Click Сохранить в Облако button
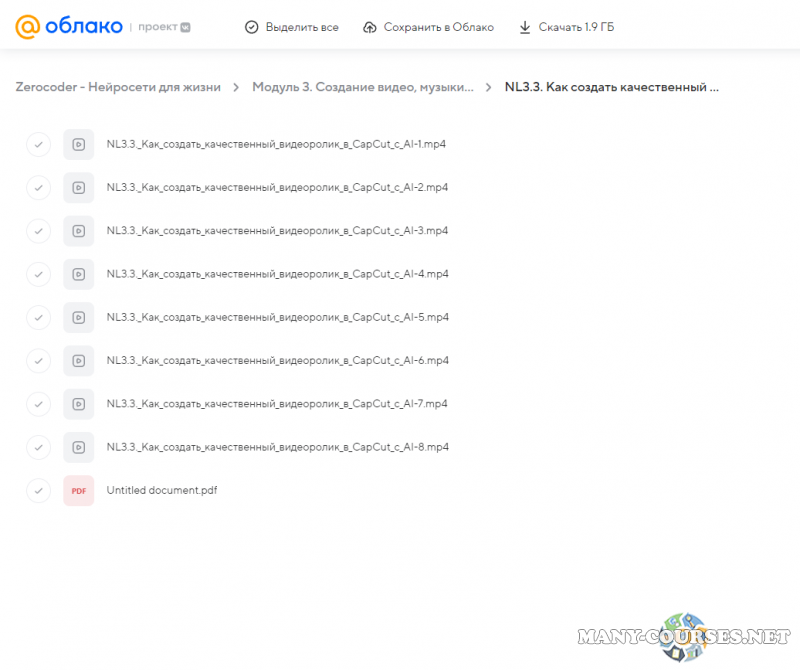 pos(428,27)
